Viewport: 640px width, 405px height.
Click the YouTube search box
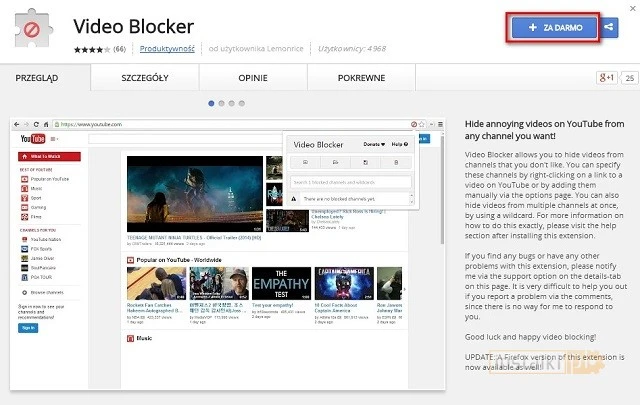click(x=186, y=139)
